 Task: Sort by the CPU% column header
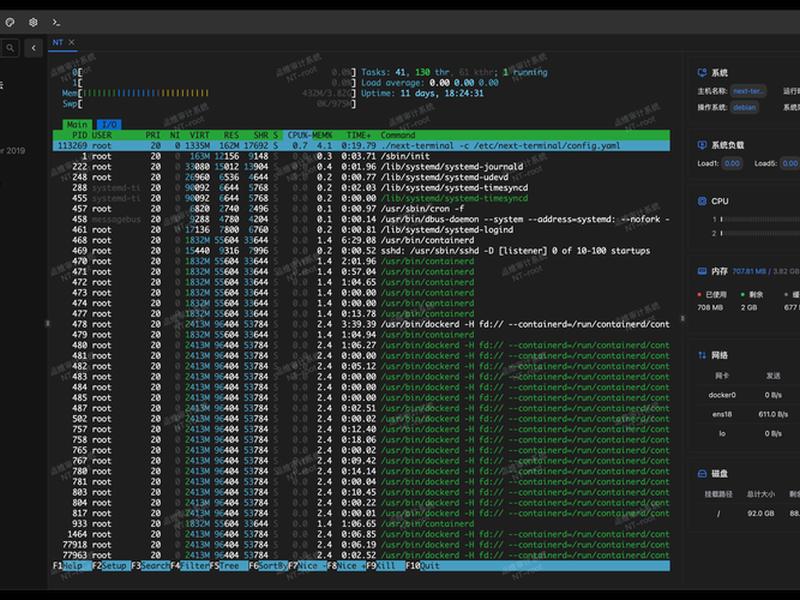296,135
